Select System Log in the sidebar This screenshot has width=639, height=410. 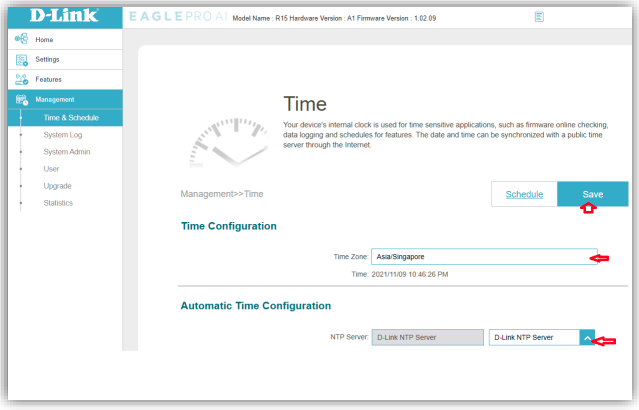coord(63,135)
